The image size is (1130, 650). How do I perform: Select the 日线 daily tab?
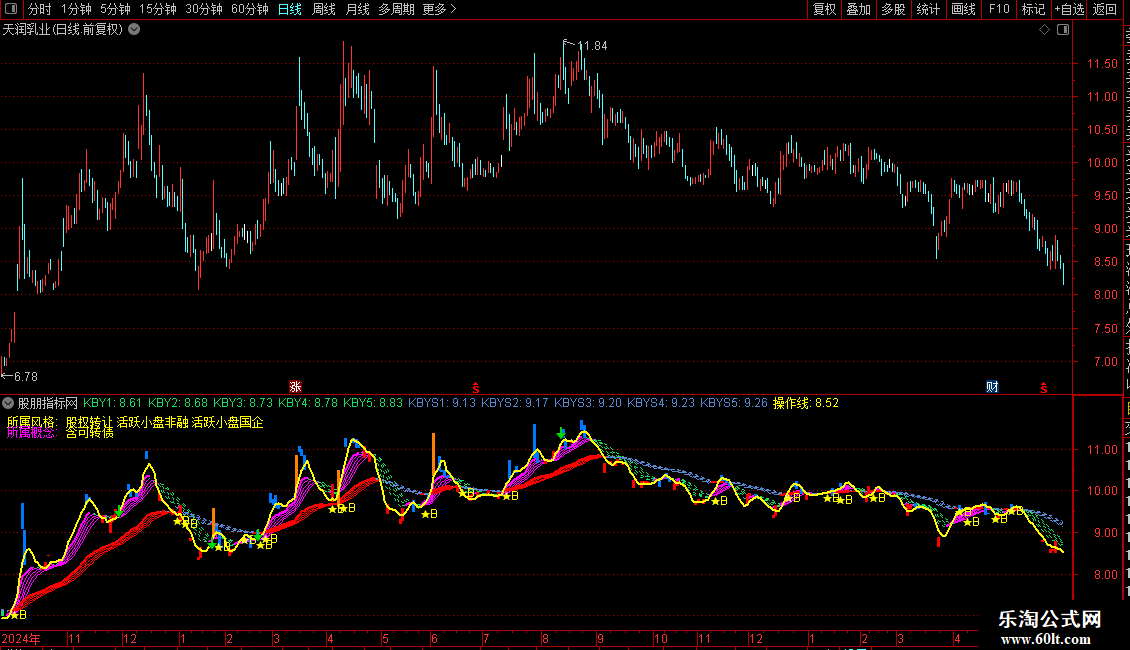290,9
